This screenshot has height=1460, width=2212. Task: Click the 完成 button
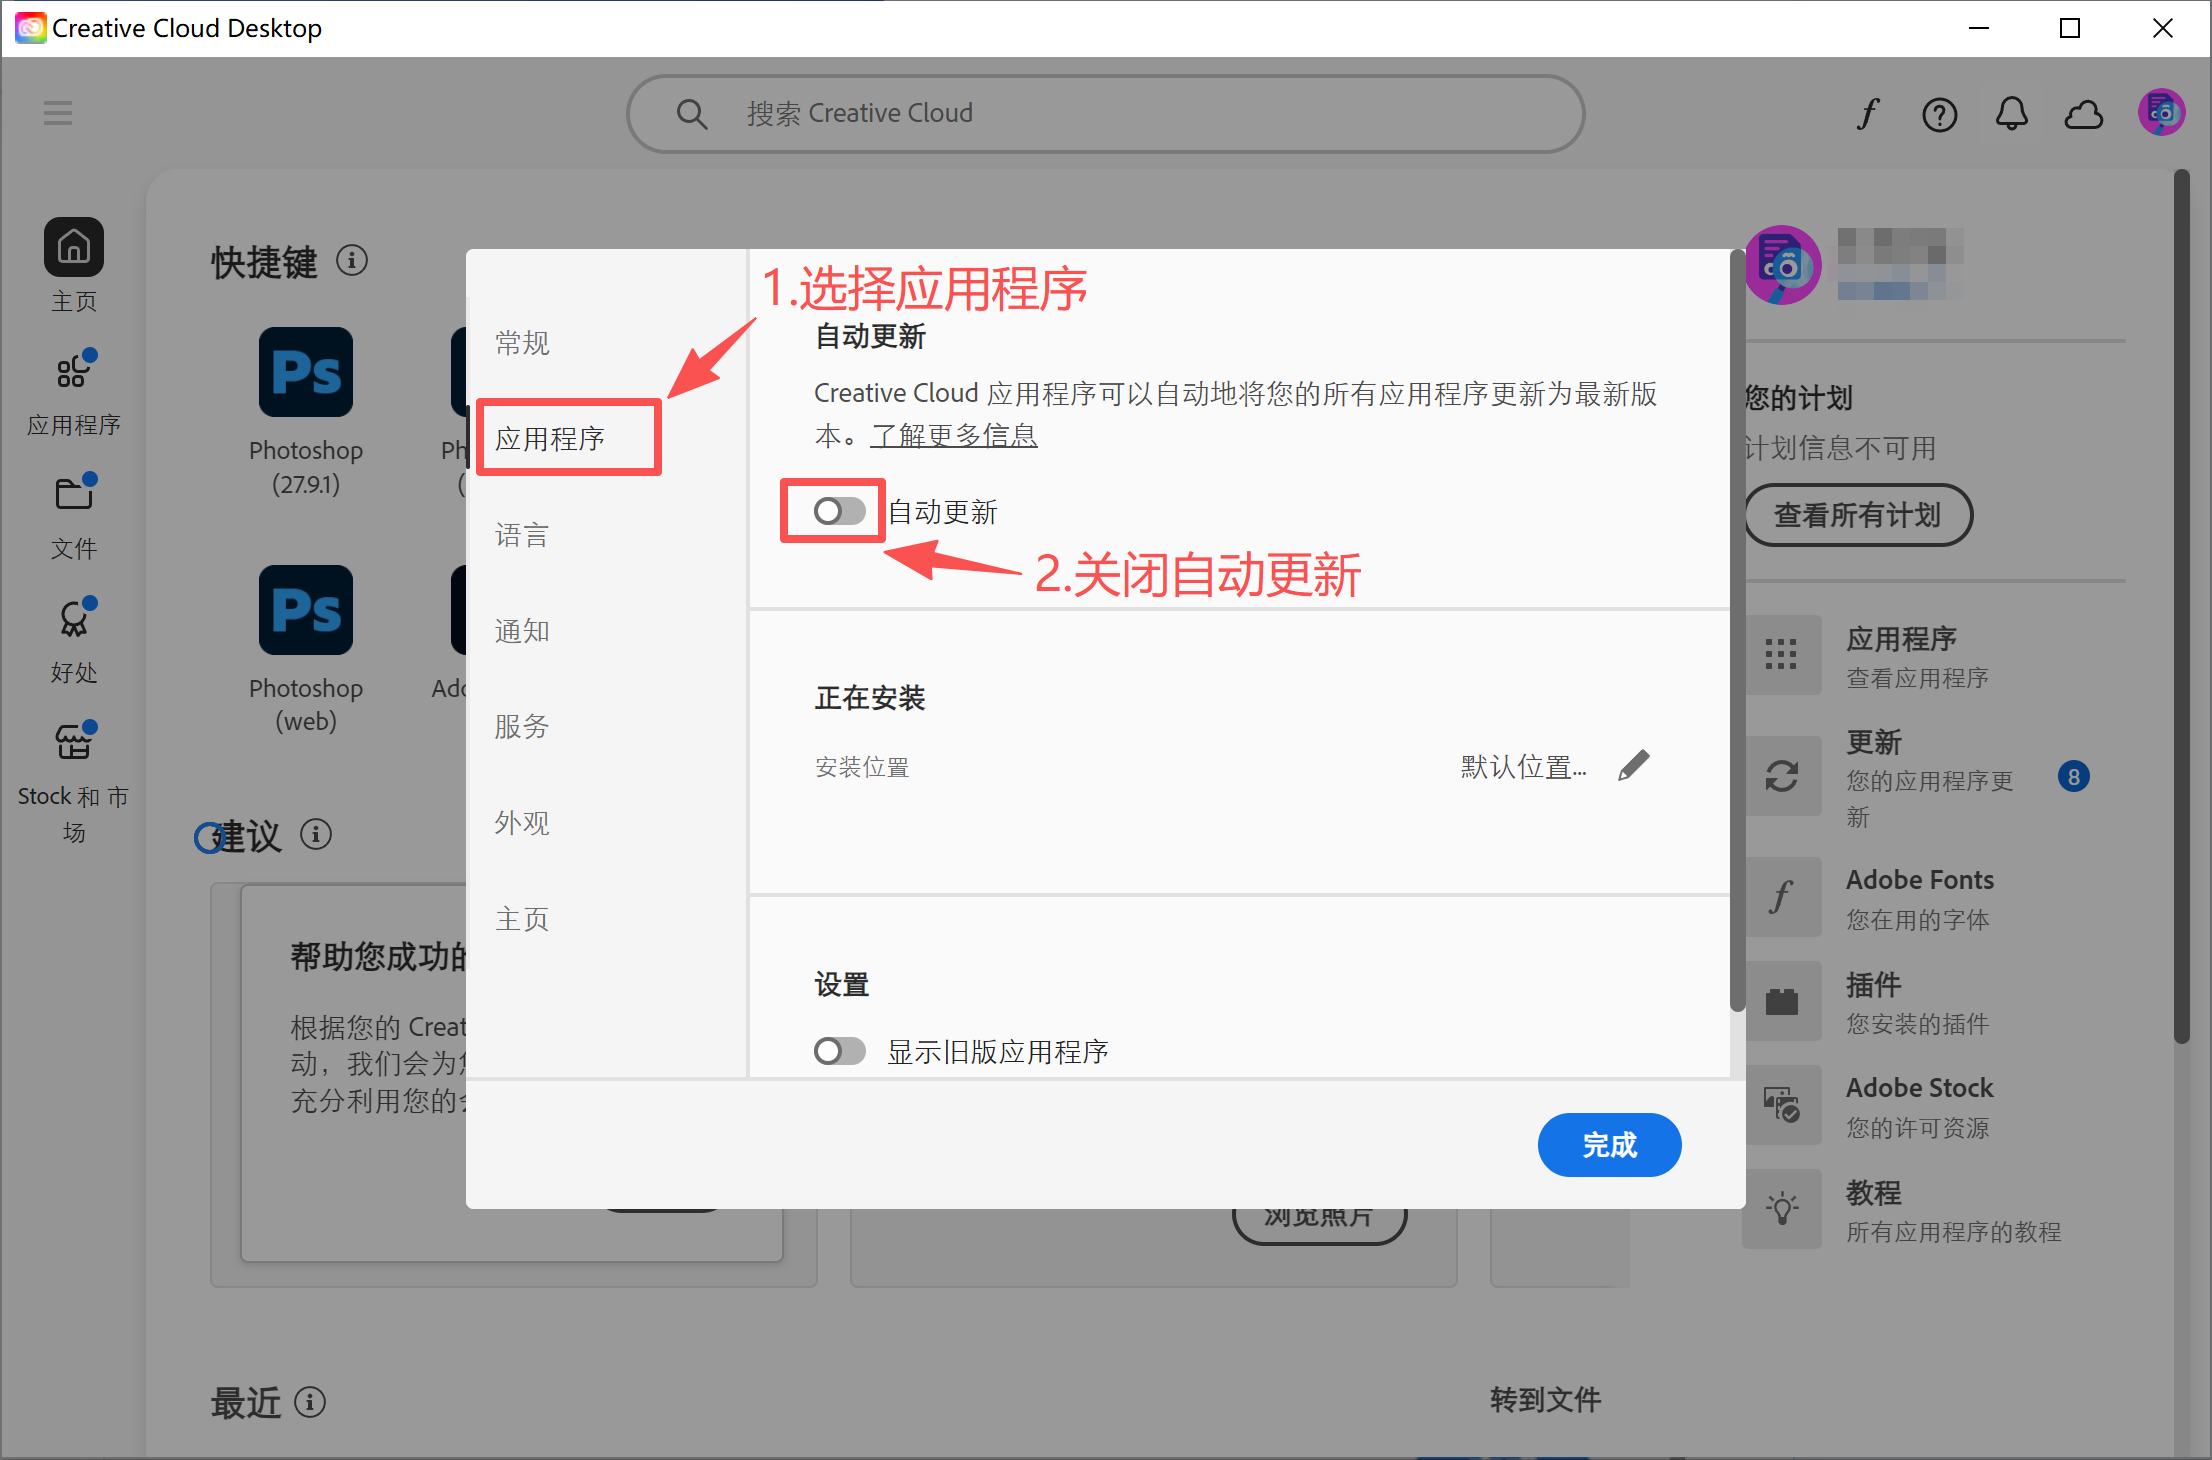click(x=1609, y=1145)
